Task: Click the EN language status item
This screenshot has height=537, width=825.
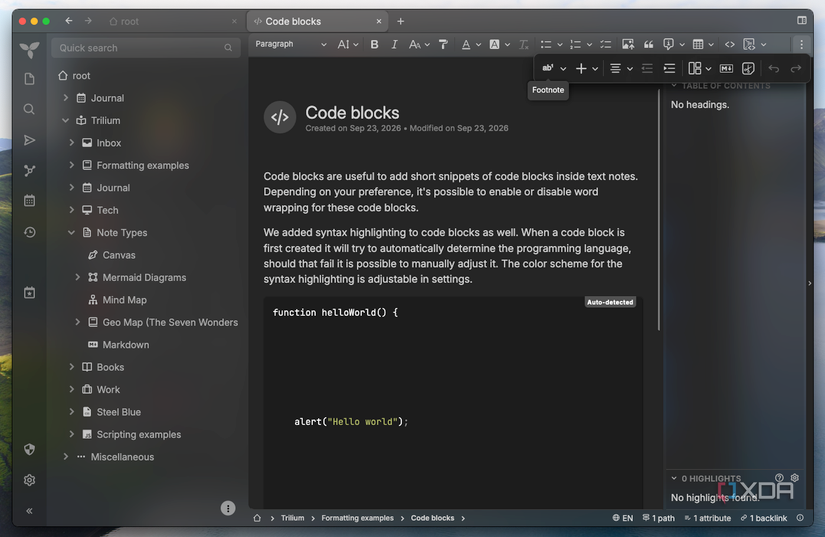Action: pyautogui.click(x=622, y=518)
